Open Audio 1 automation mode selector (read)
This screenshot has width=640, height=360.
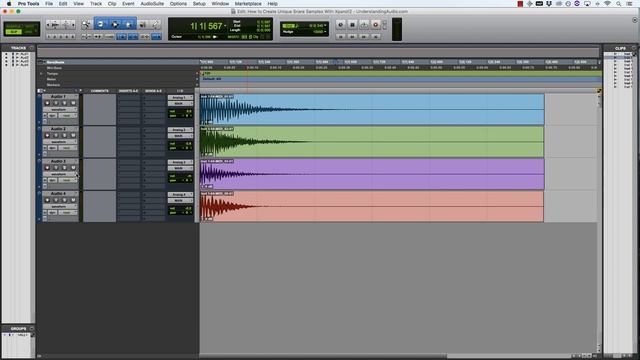[67, 116]
